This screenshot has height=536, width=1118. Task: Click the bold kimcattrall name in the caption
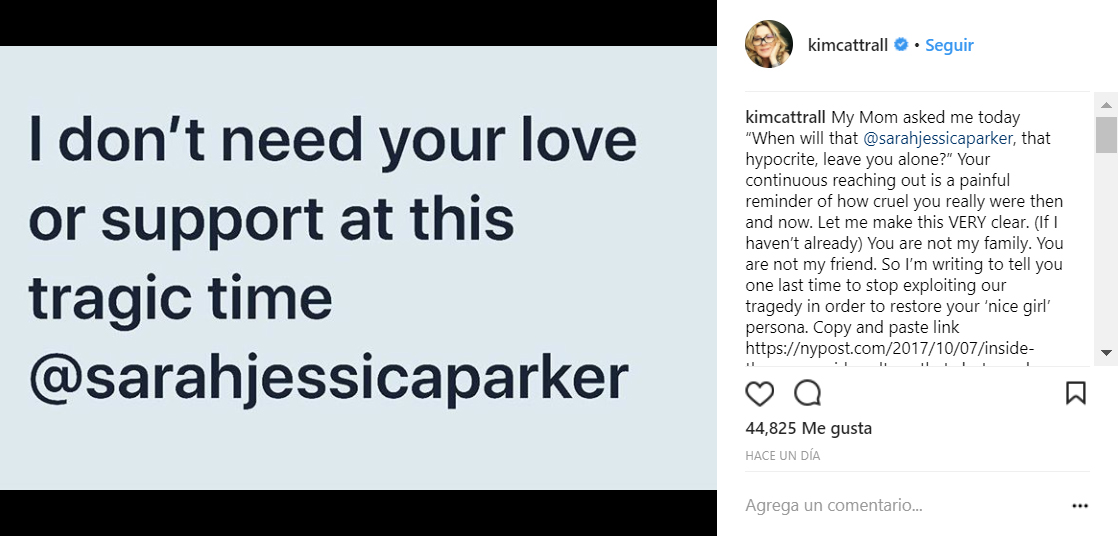pyautogui.click(x=786, y=117)
